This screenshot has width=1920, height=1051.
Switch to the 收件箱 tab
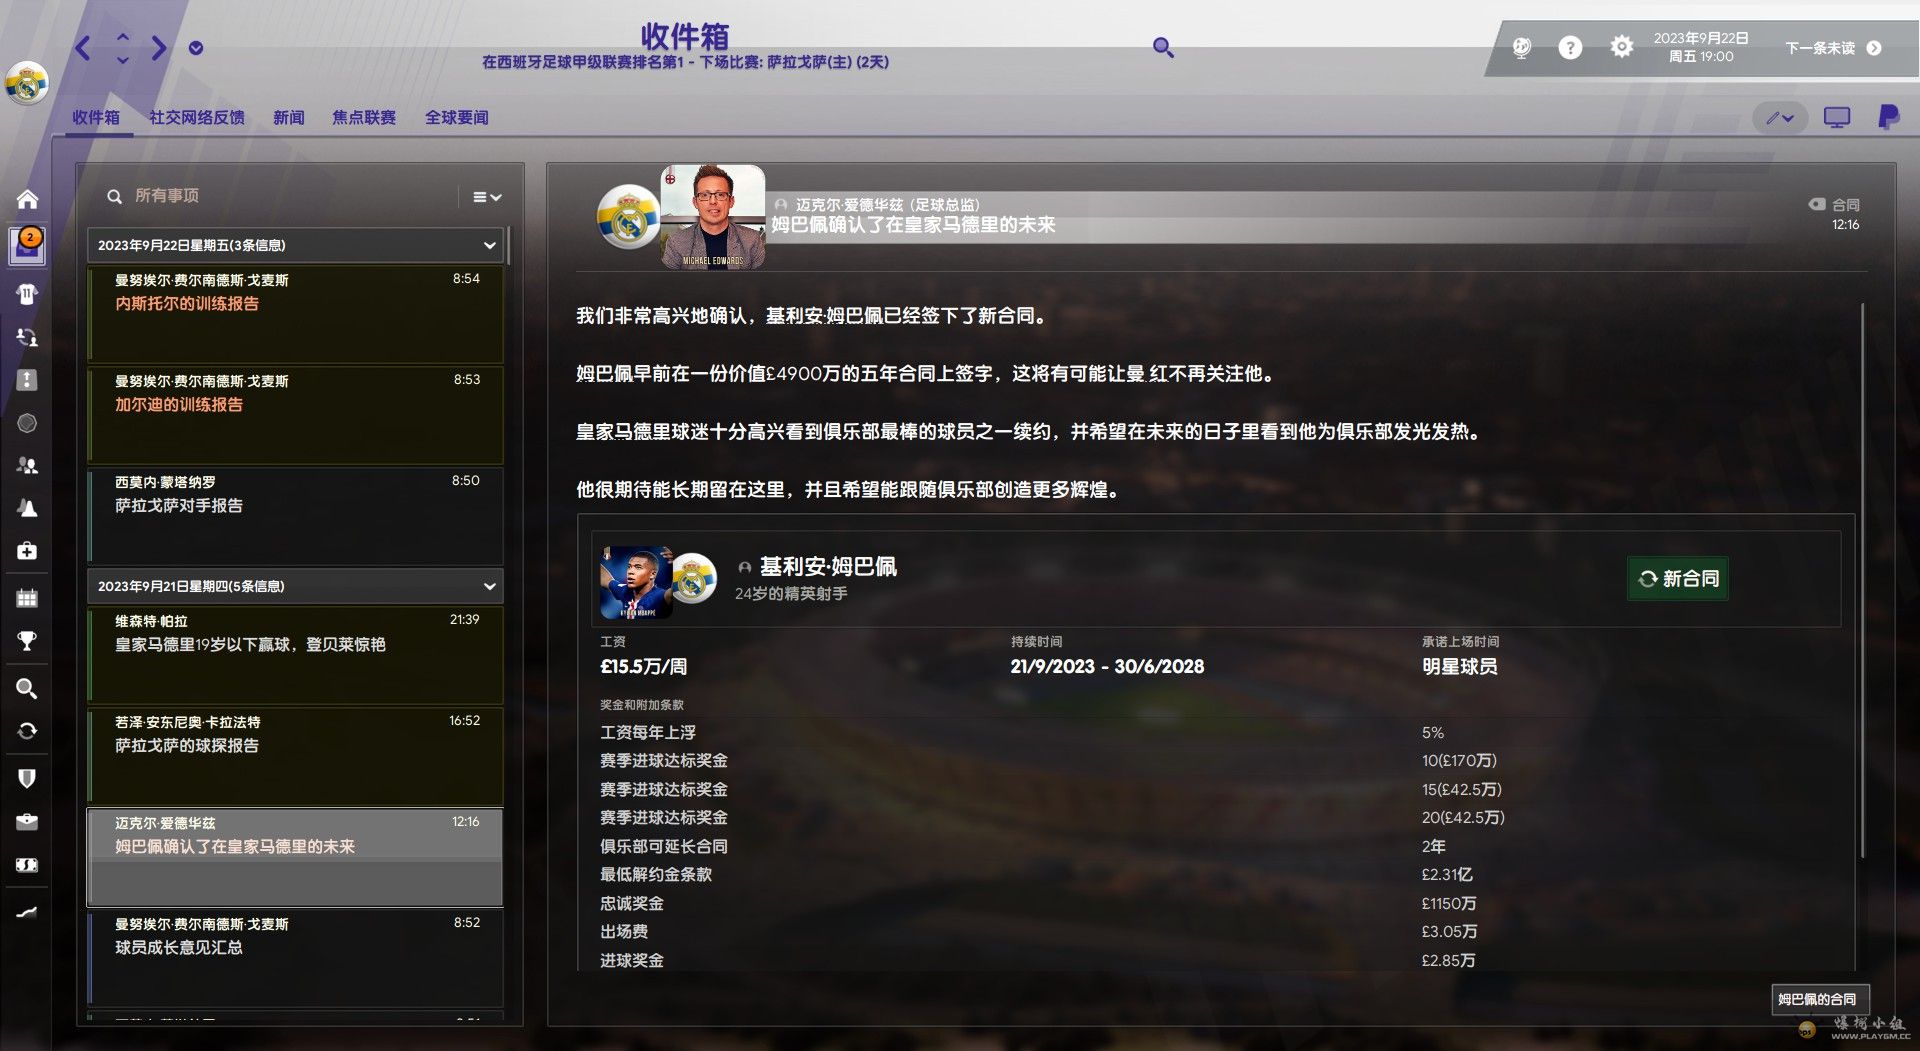coord(96,117)
